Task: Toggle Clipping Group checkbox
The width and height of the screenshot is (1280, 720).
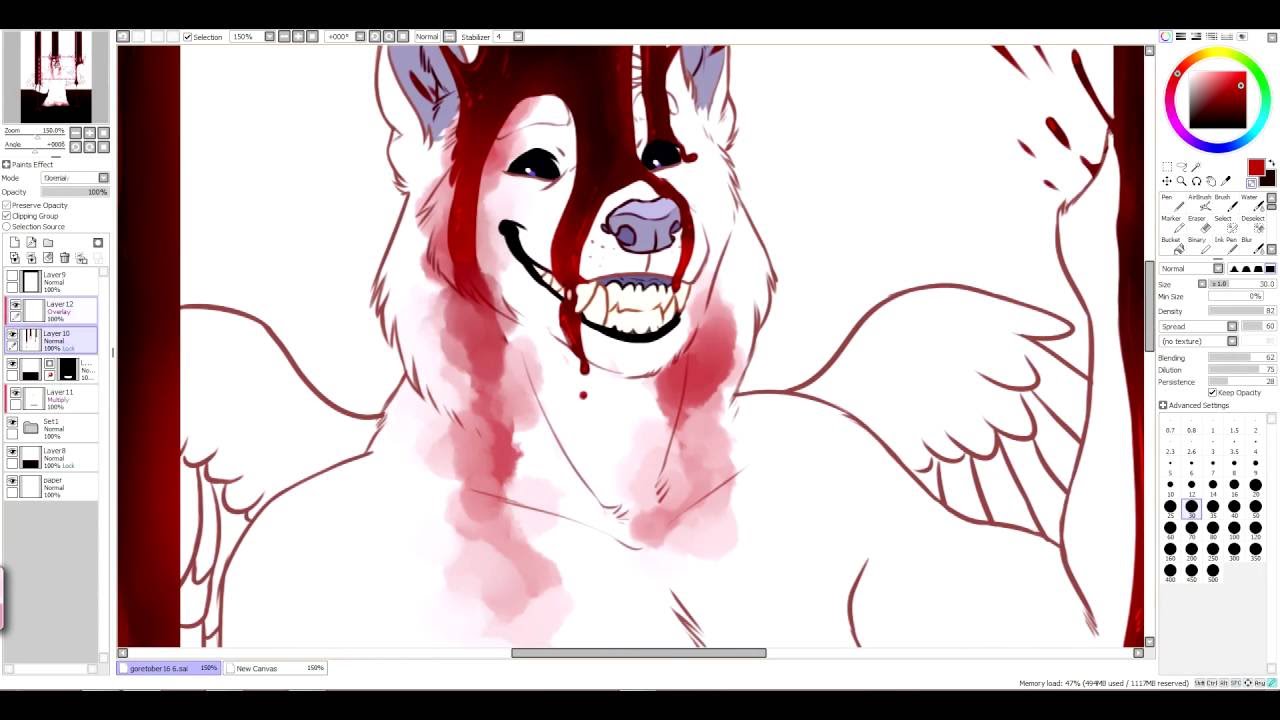Action: click(x=7, y=216)
